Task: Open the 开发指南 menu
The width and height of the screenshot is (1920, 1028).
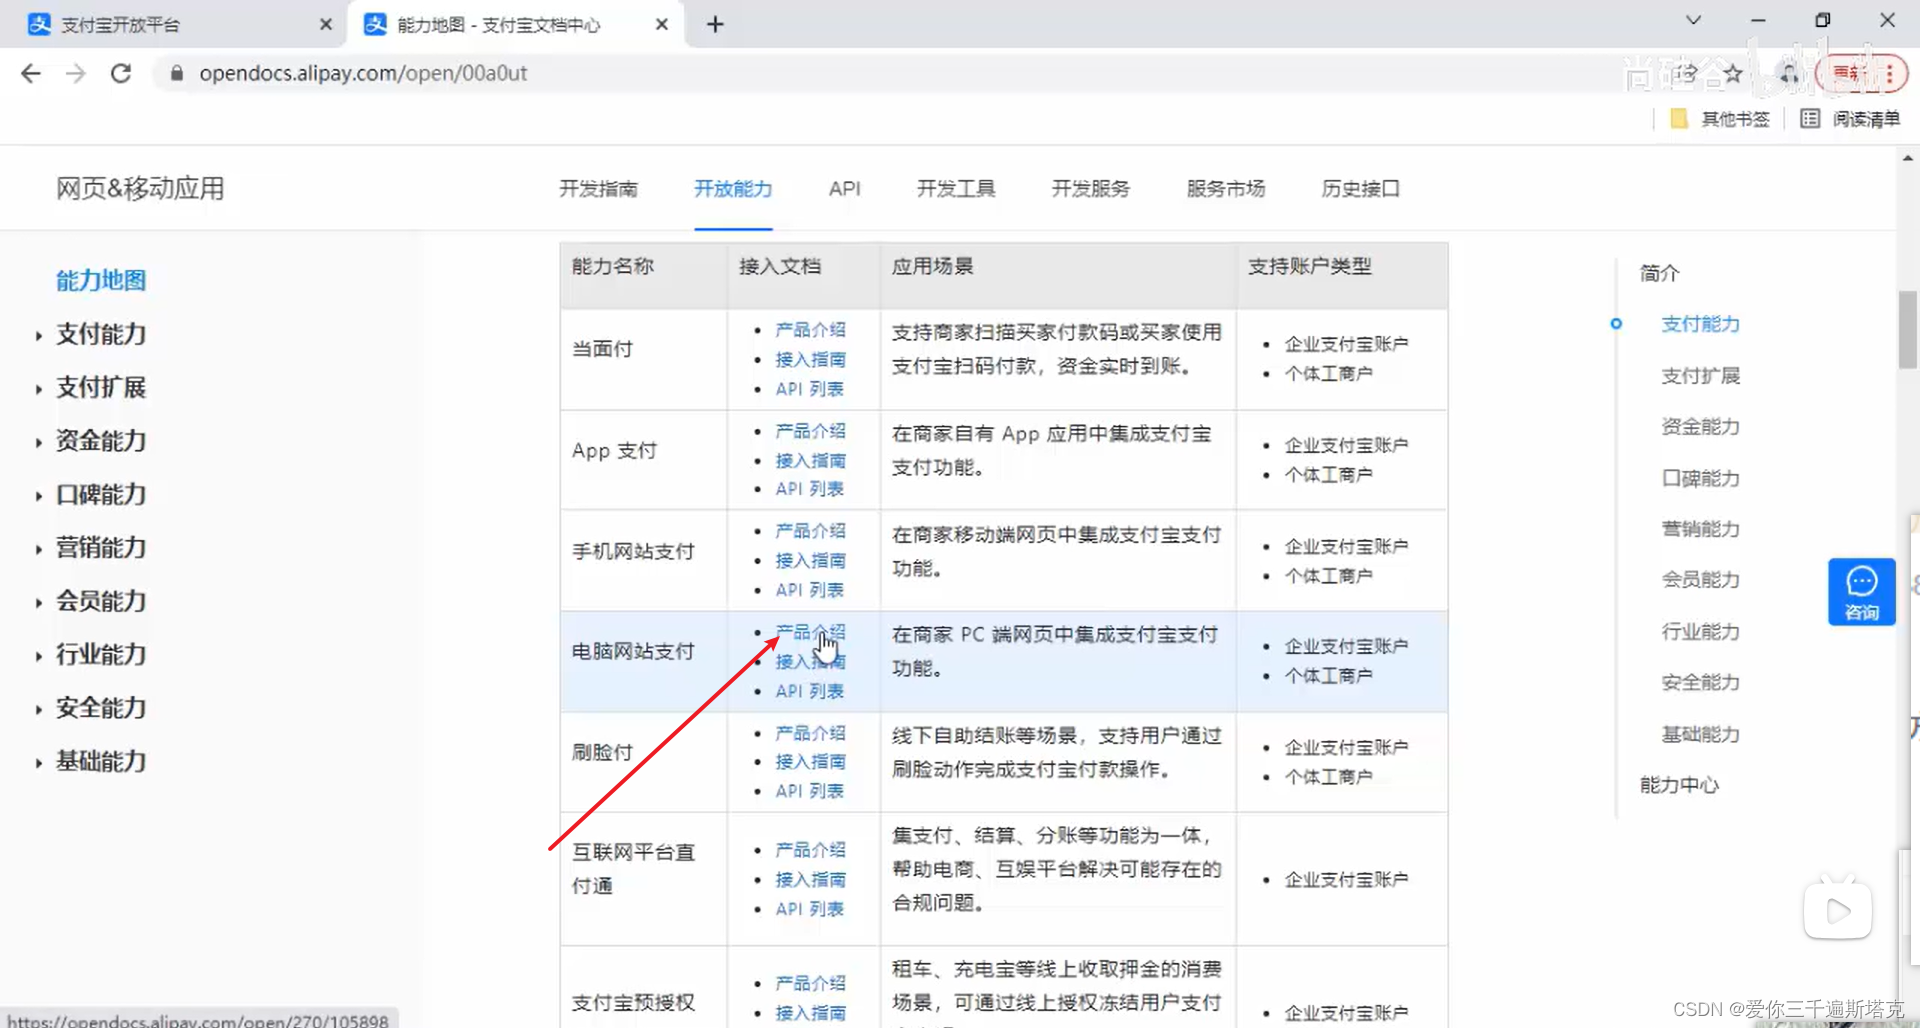Action: 598,188
